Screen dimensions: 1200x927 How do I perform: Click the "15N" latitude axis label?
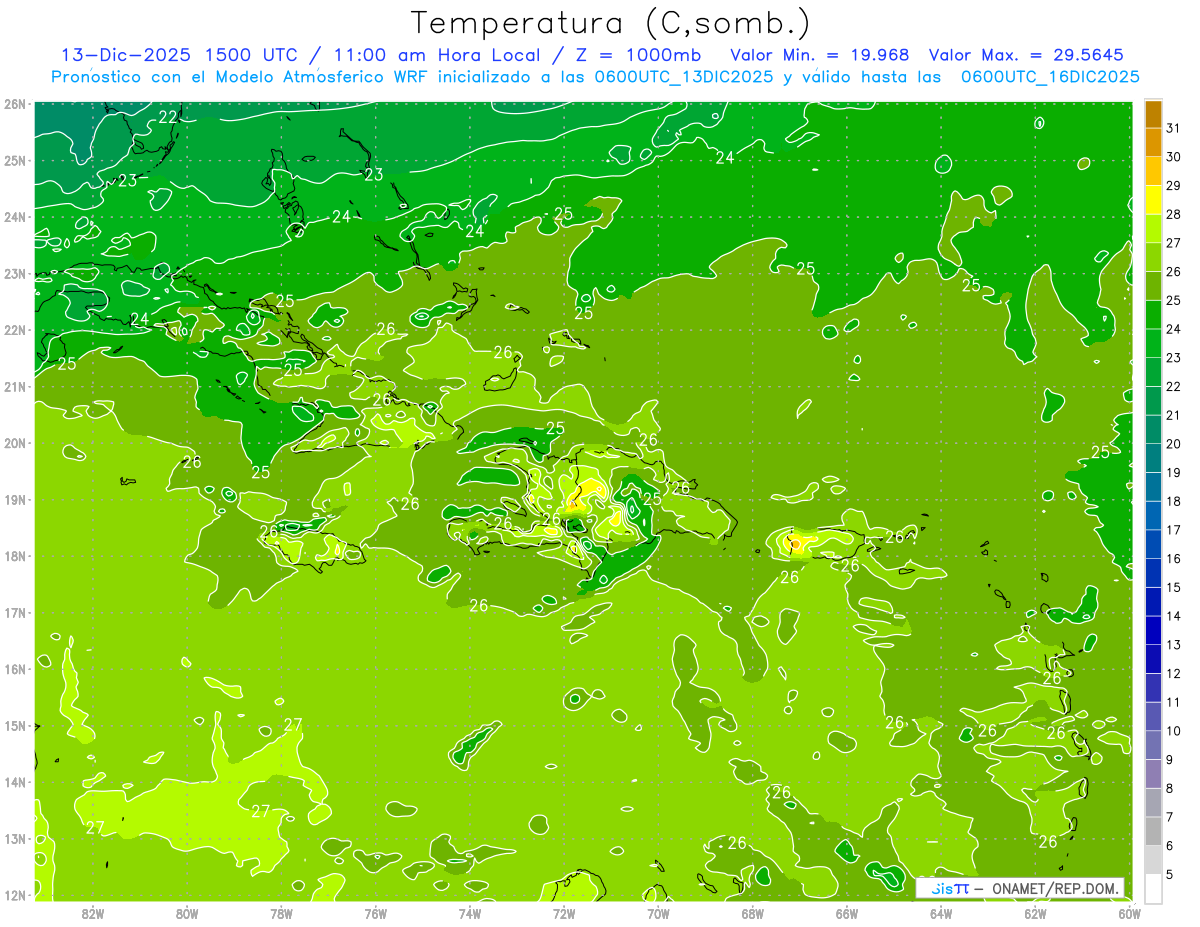click(x=15, y=725)
